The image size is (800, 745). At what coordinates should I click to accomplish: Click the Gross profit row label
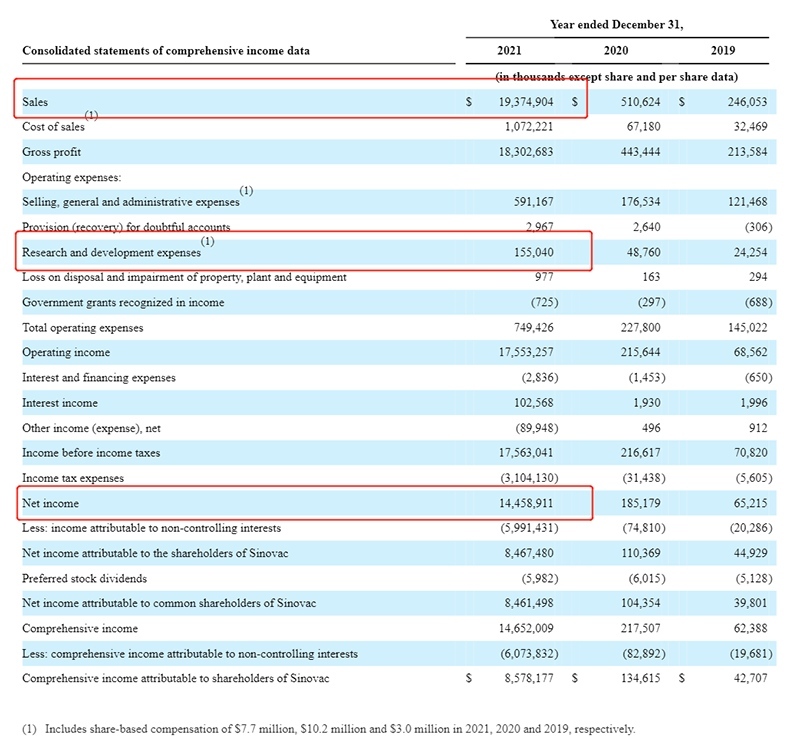click(x=52, y=152)
